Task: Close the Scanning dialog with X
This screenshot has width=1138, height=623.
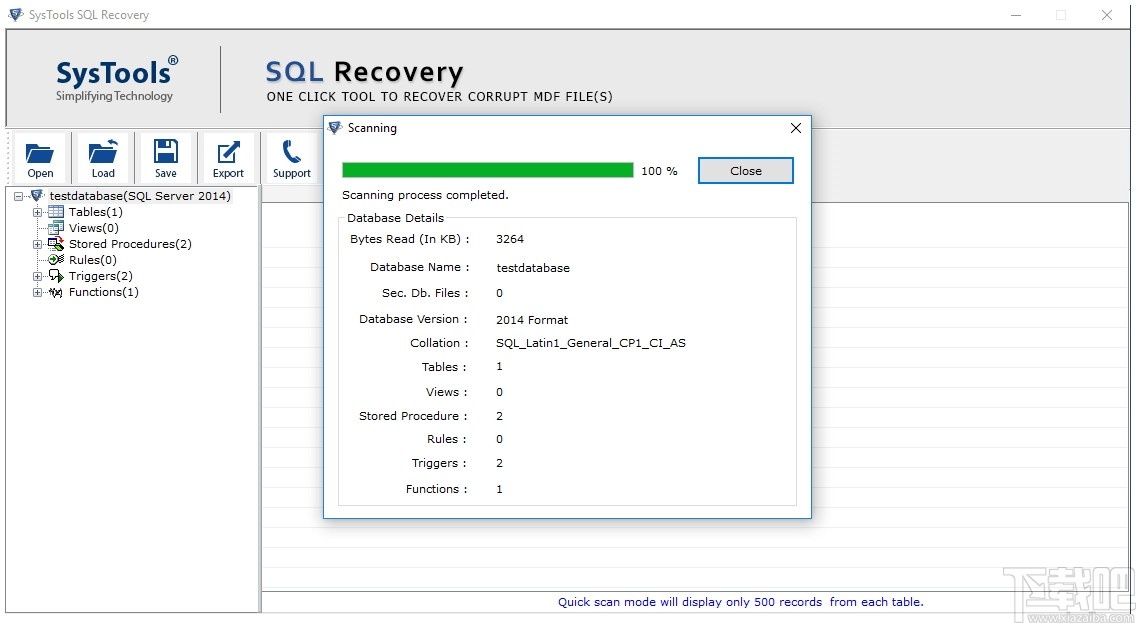Action: click(795, 128)
